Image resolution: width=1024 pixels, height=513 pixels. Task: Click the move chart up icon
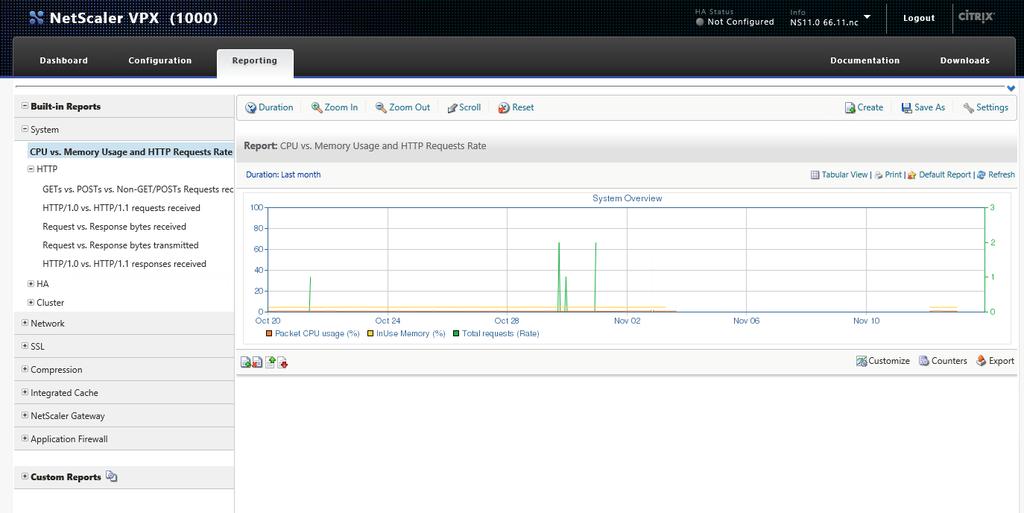click(270, 362)
